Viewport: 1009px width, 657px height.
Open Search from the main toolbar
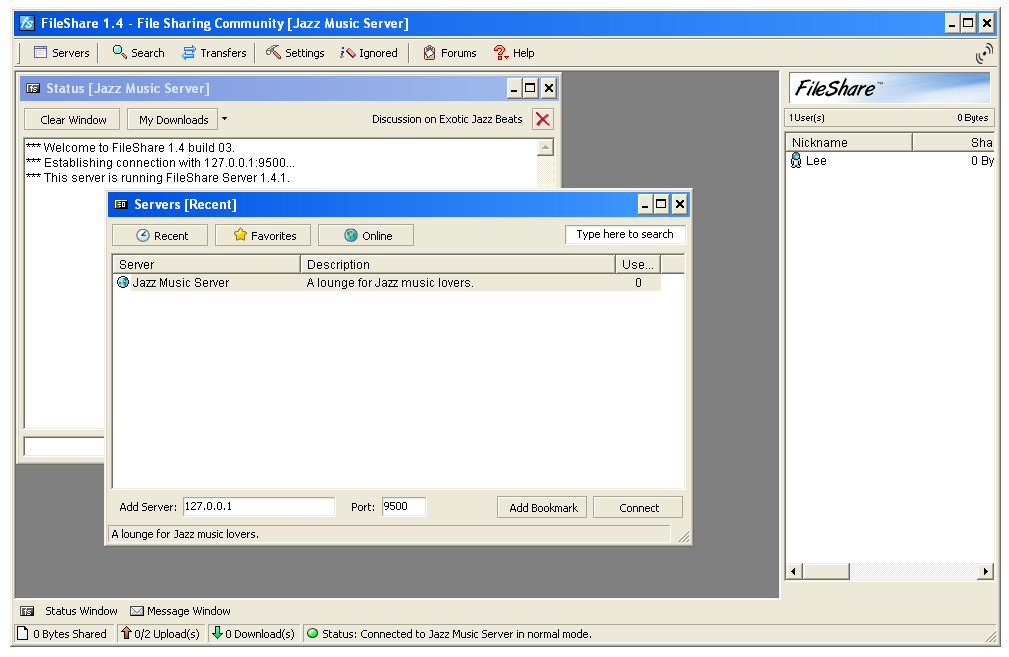point(138,53)
